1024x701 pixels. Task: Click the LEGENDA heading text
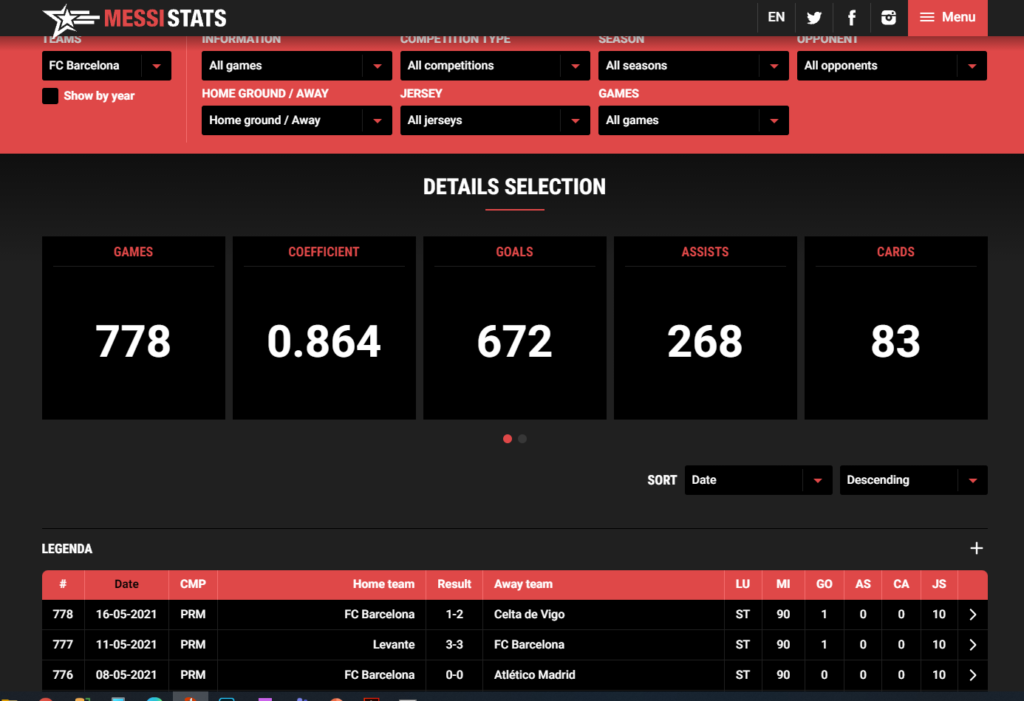67,549
